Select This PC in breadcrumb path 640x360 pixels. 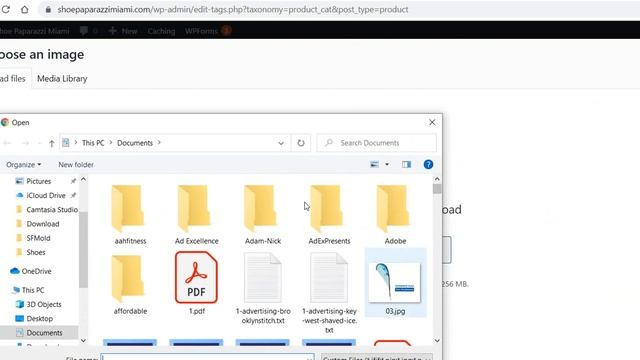click(x=93, y=143)
